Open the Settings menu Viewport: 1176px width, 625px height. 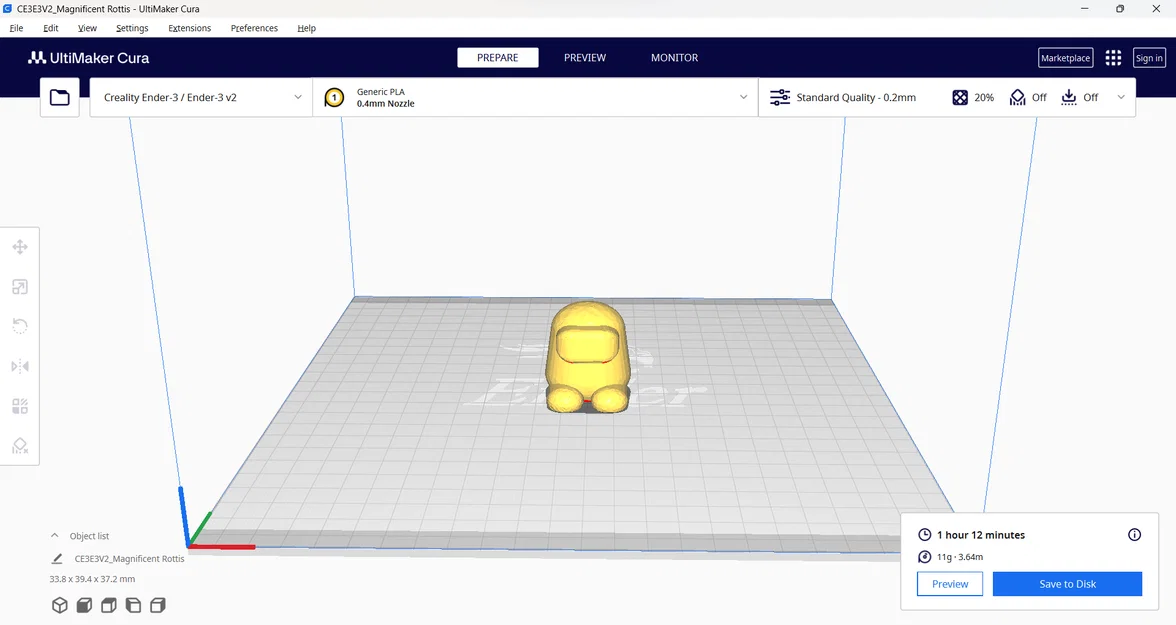[132, 28]
